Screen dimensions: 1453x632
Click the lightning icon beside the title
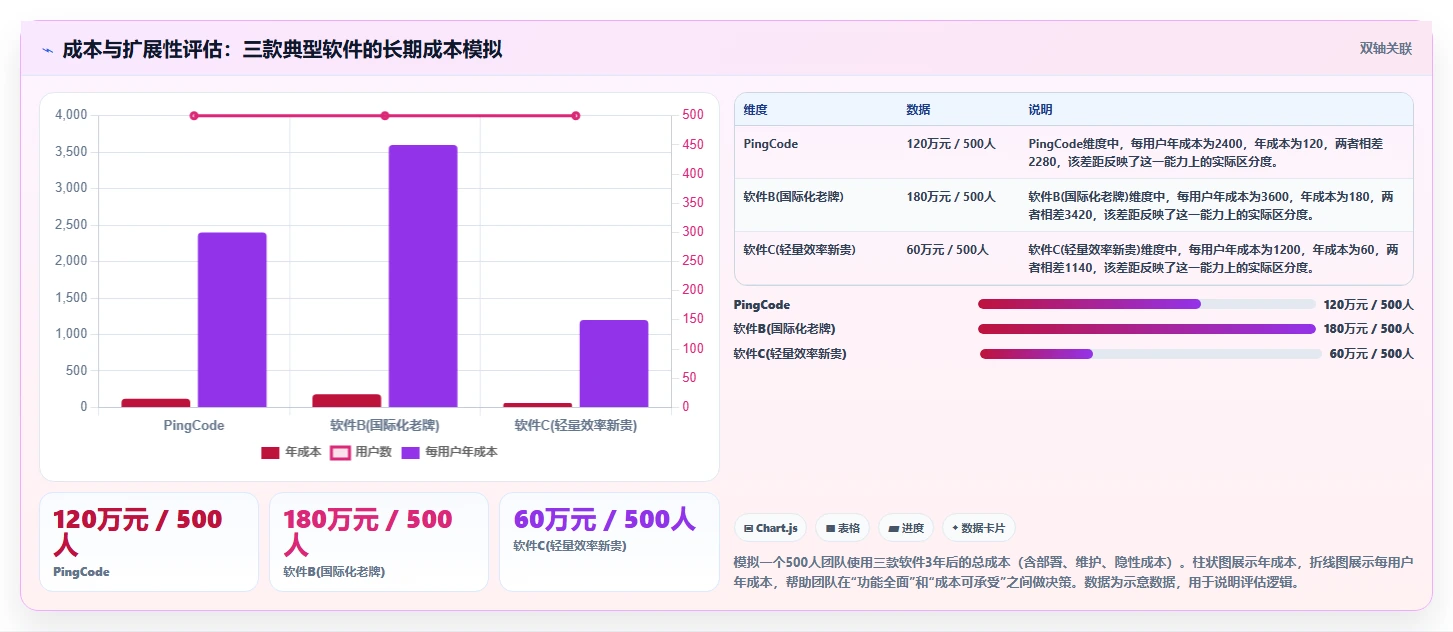pyautogui.click(x=47, y=50)
